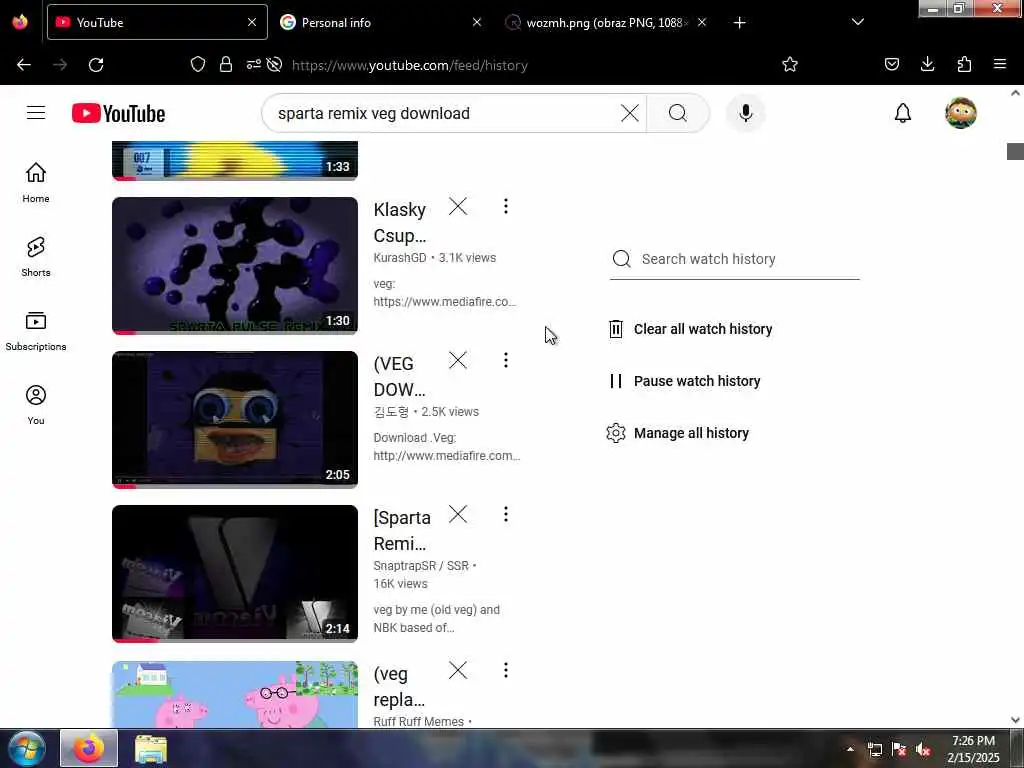Remove Klasky Csupo video from history
Viewport: 1024px width, 768px height.
point(458,206)
